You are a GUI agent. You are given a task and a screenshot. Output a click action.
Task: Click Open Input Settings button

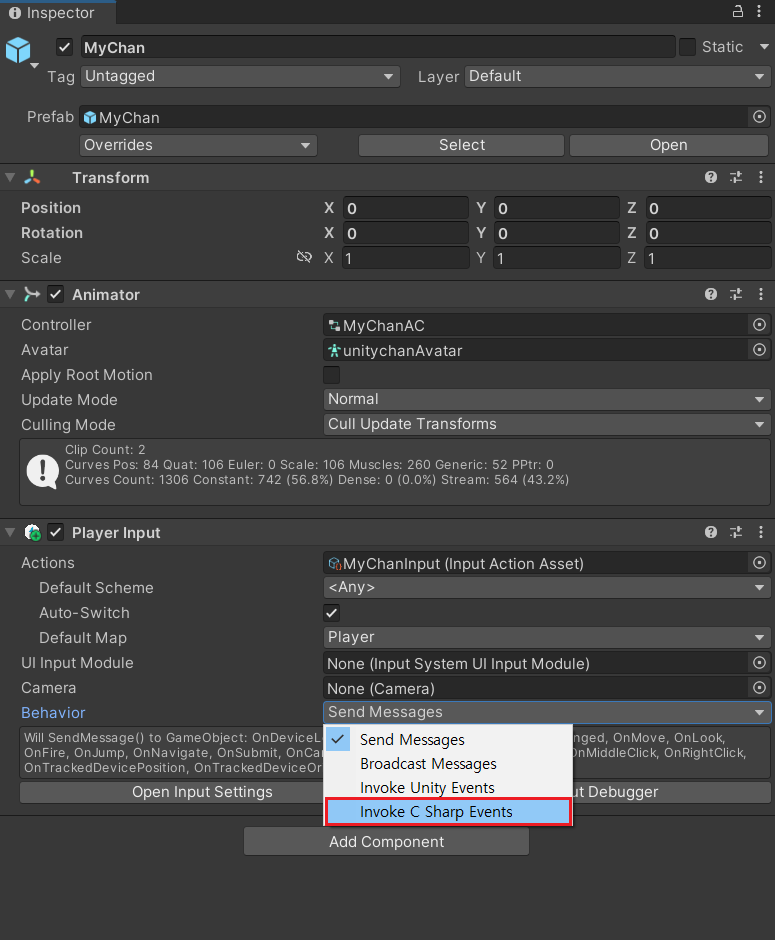172,792
